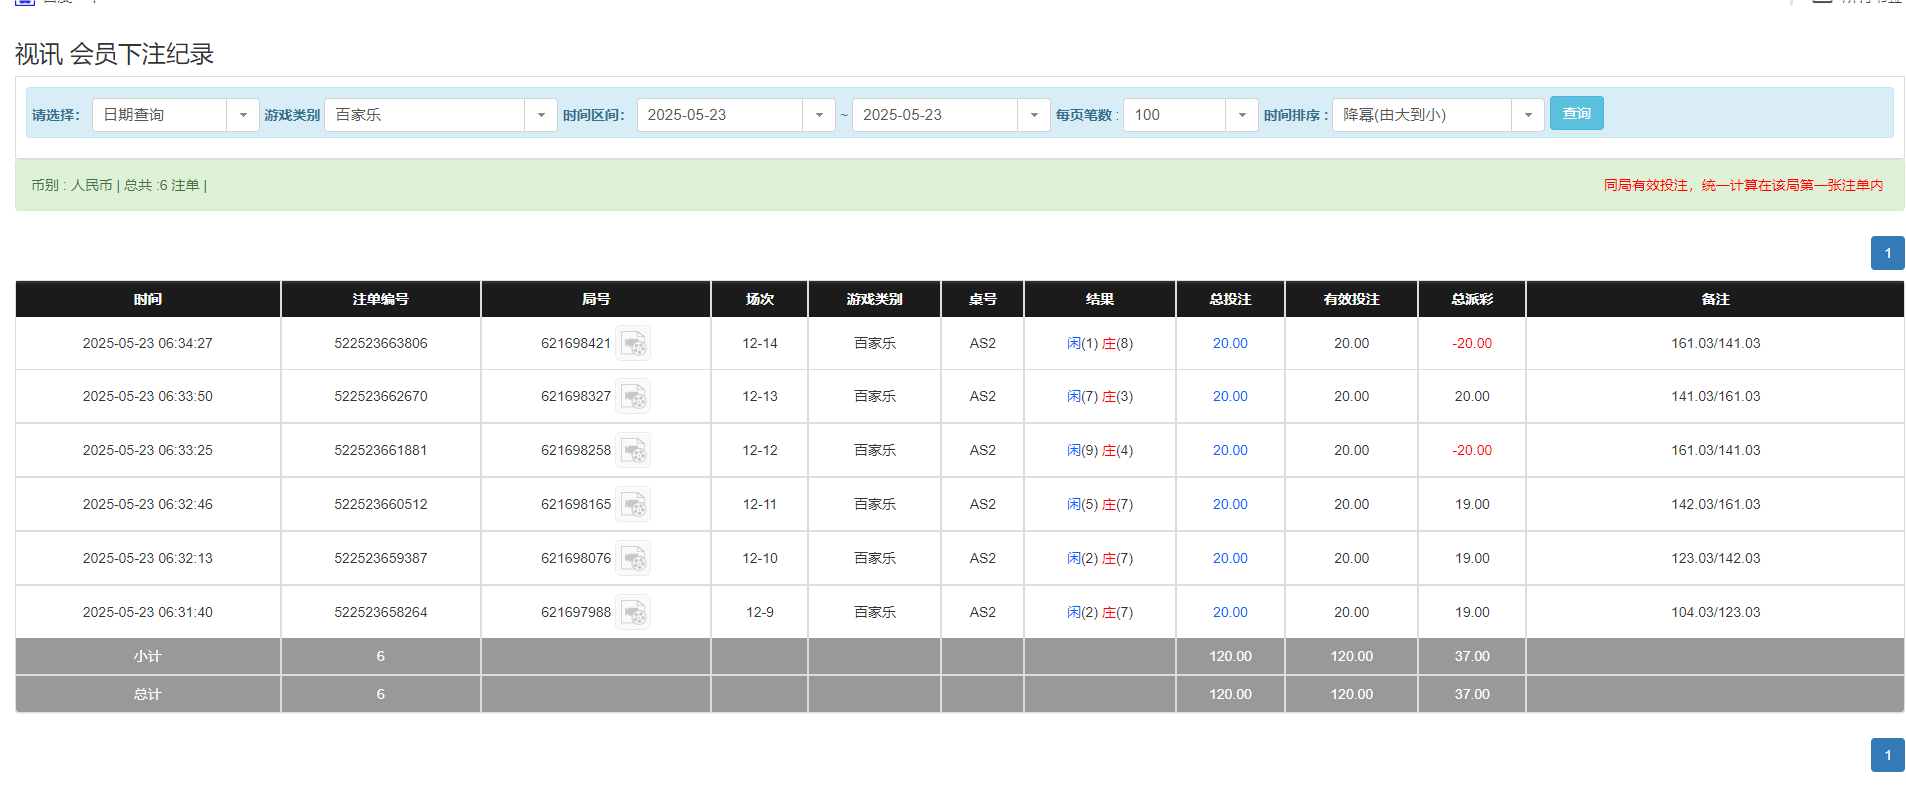Click the 时间 column header
Viewport: 1906px width, 810px height.
pyautogui.click(x=148, y=299)
